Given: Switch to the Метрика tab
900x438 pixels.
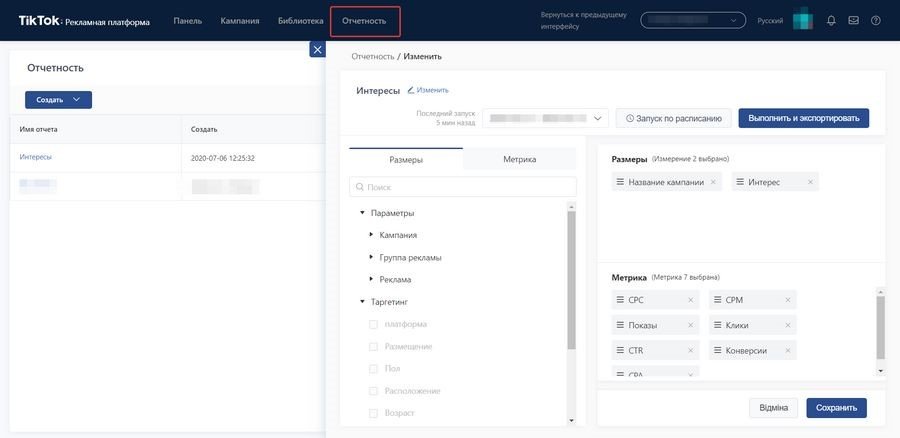Looking at the screenshot, I should (x=519, y=160).
